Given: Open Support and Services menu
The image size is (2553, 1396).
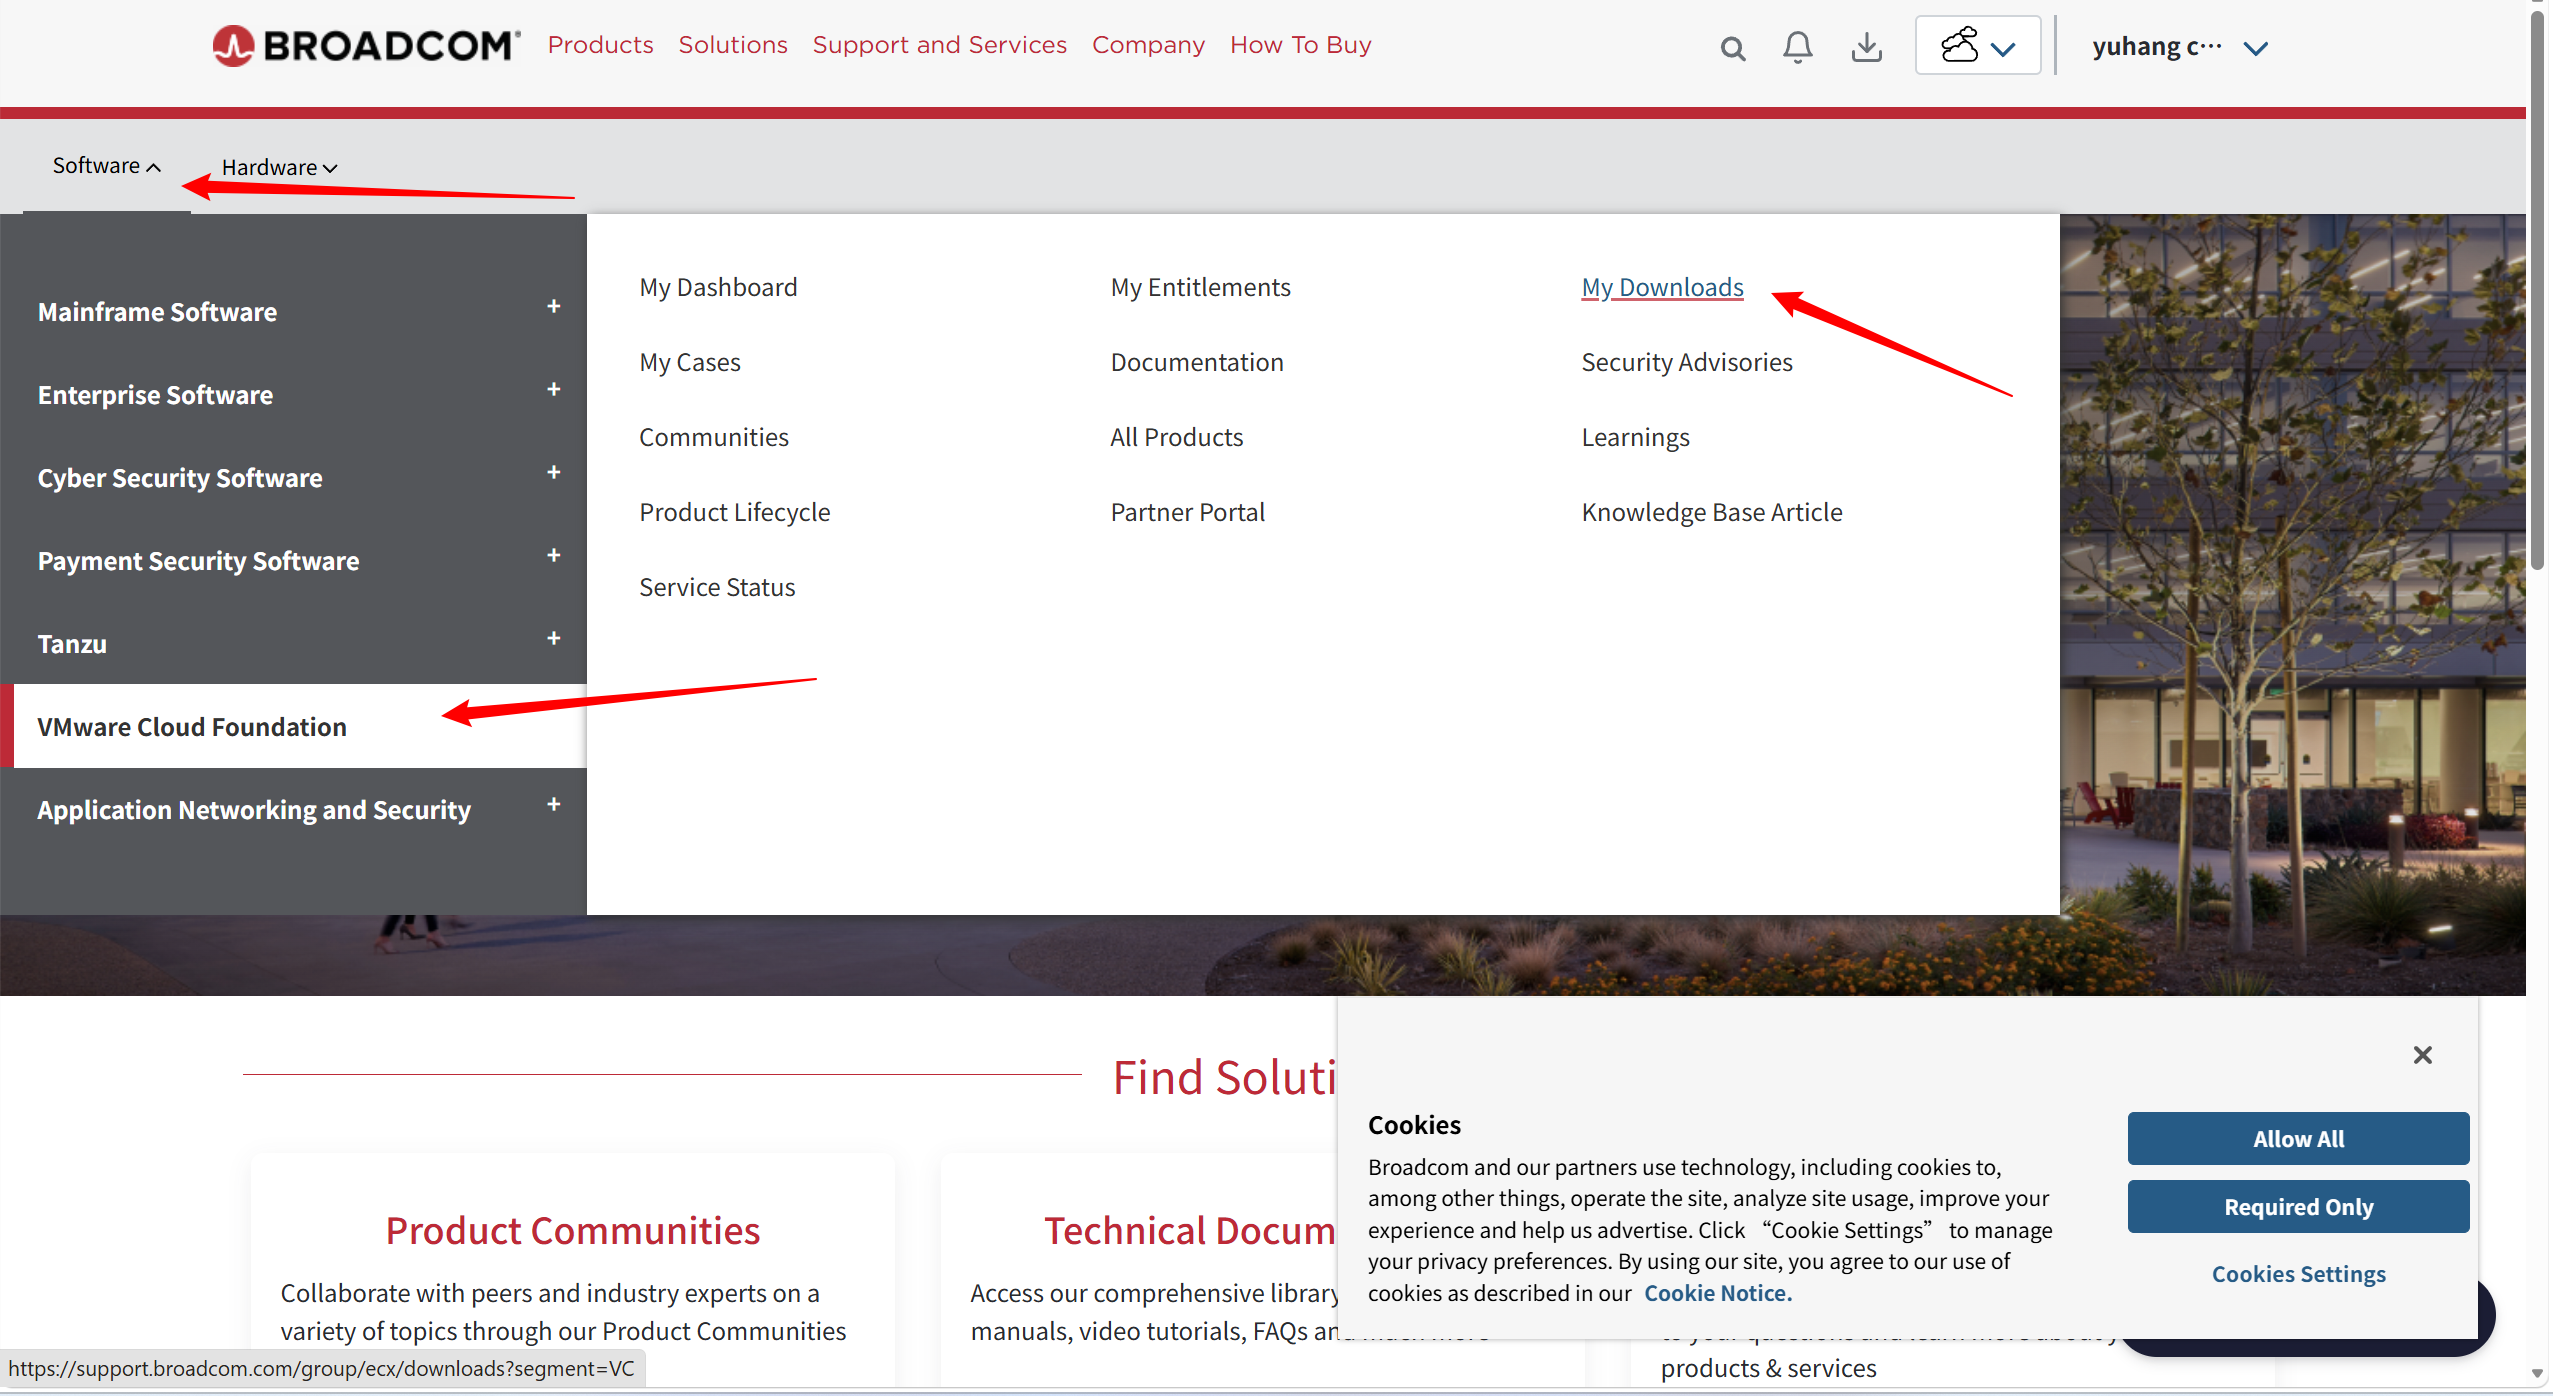Looking at the screenshot, I should (939, 45).
